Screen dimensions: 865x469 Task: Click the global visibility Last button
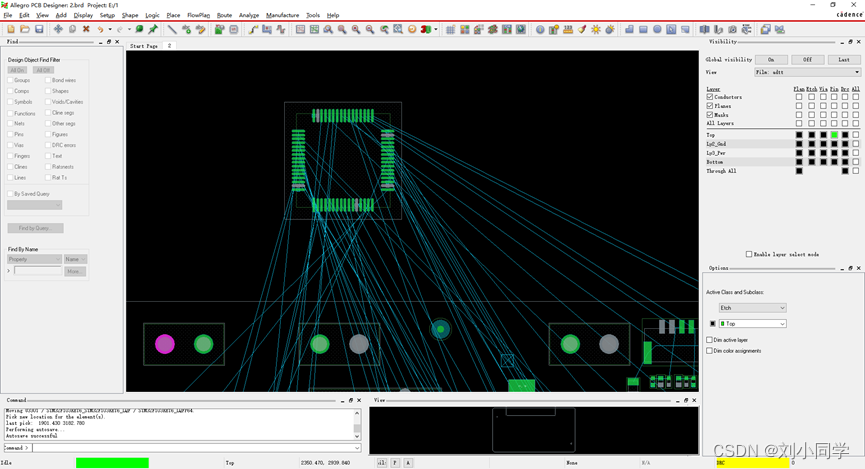point(843,60)
